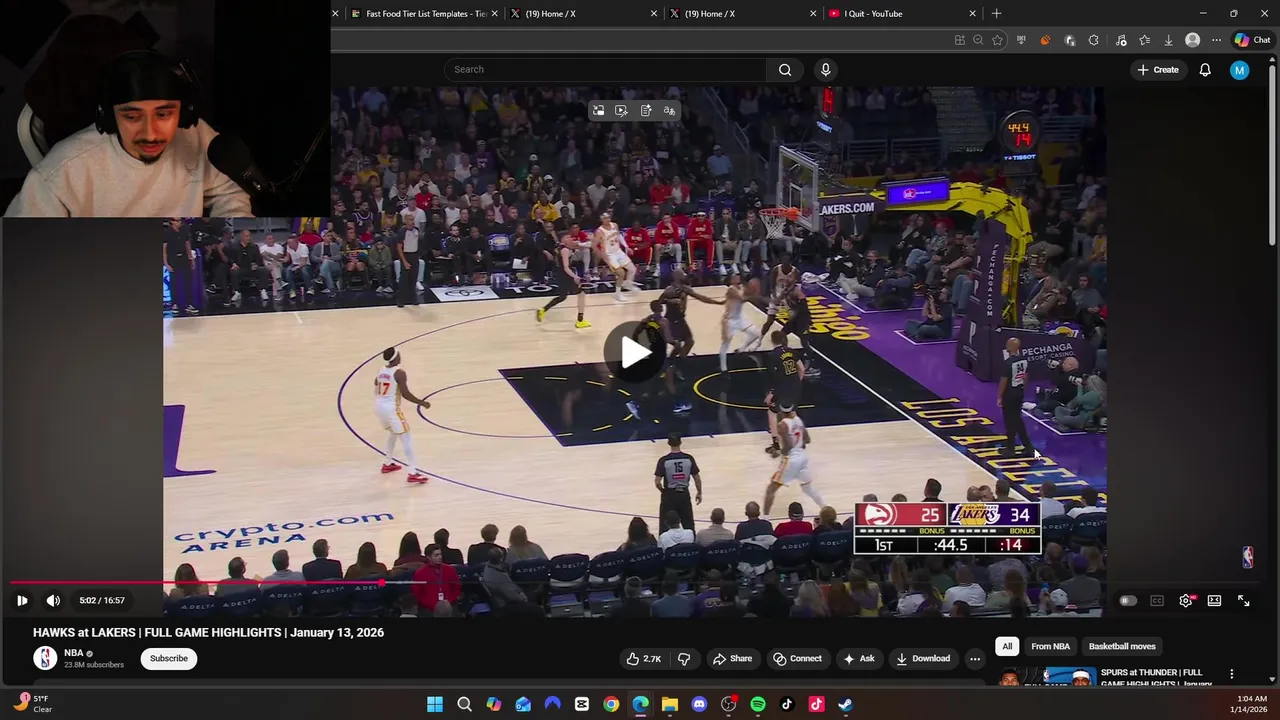The height and width of the screenshot is (720, 1280).
Task: Click first icon in video overlay toolbar
Action: coord(598,111)
